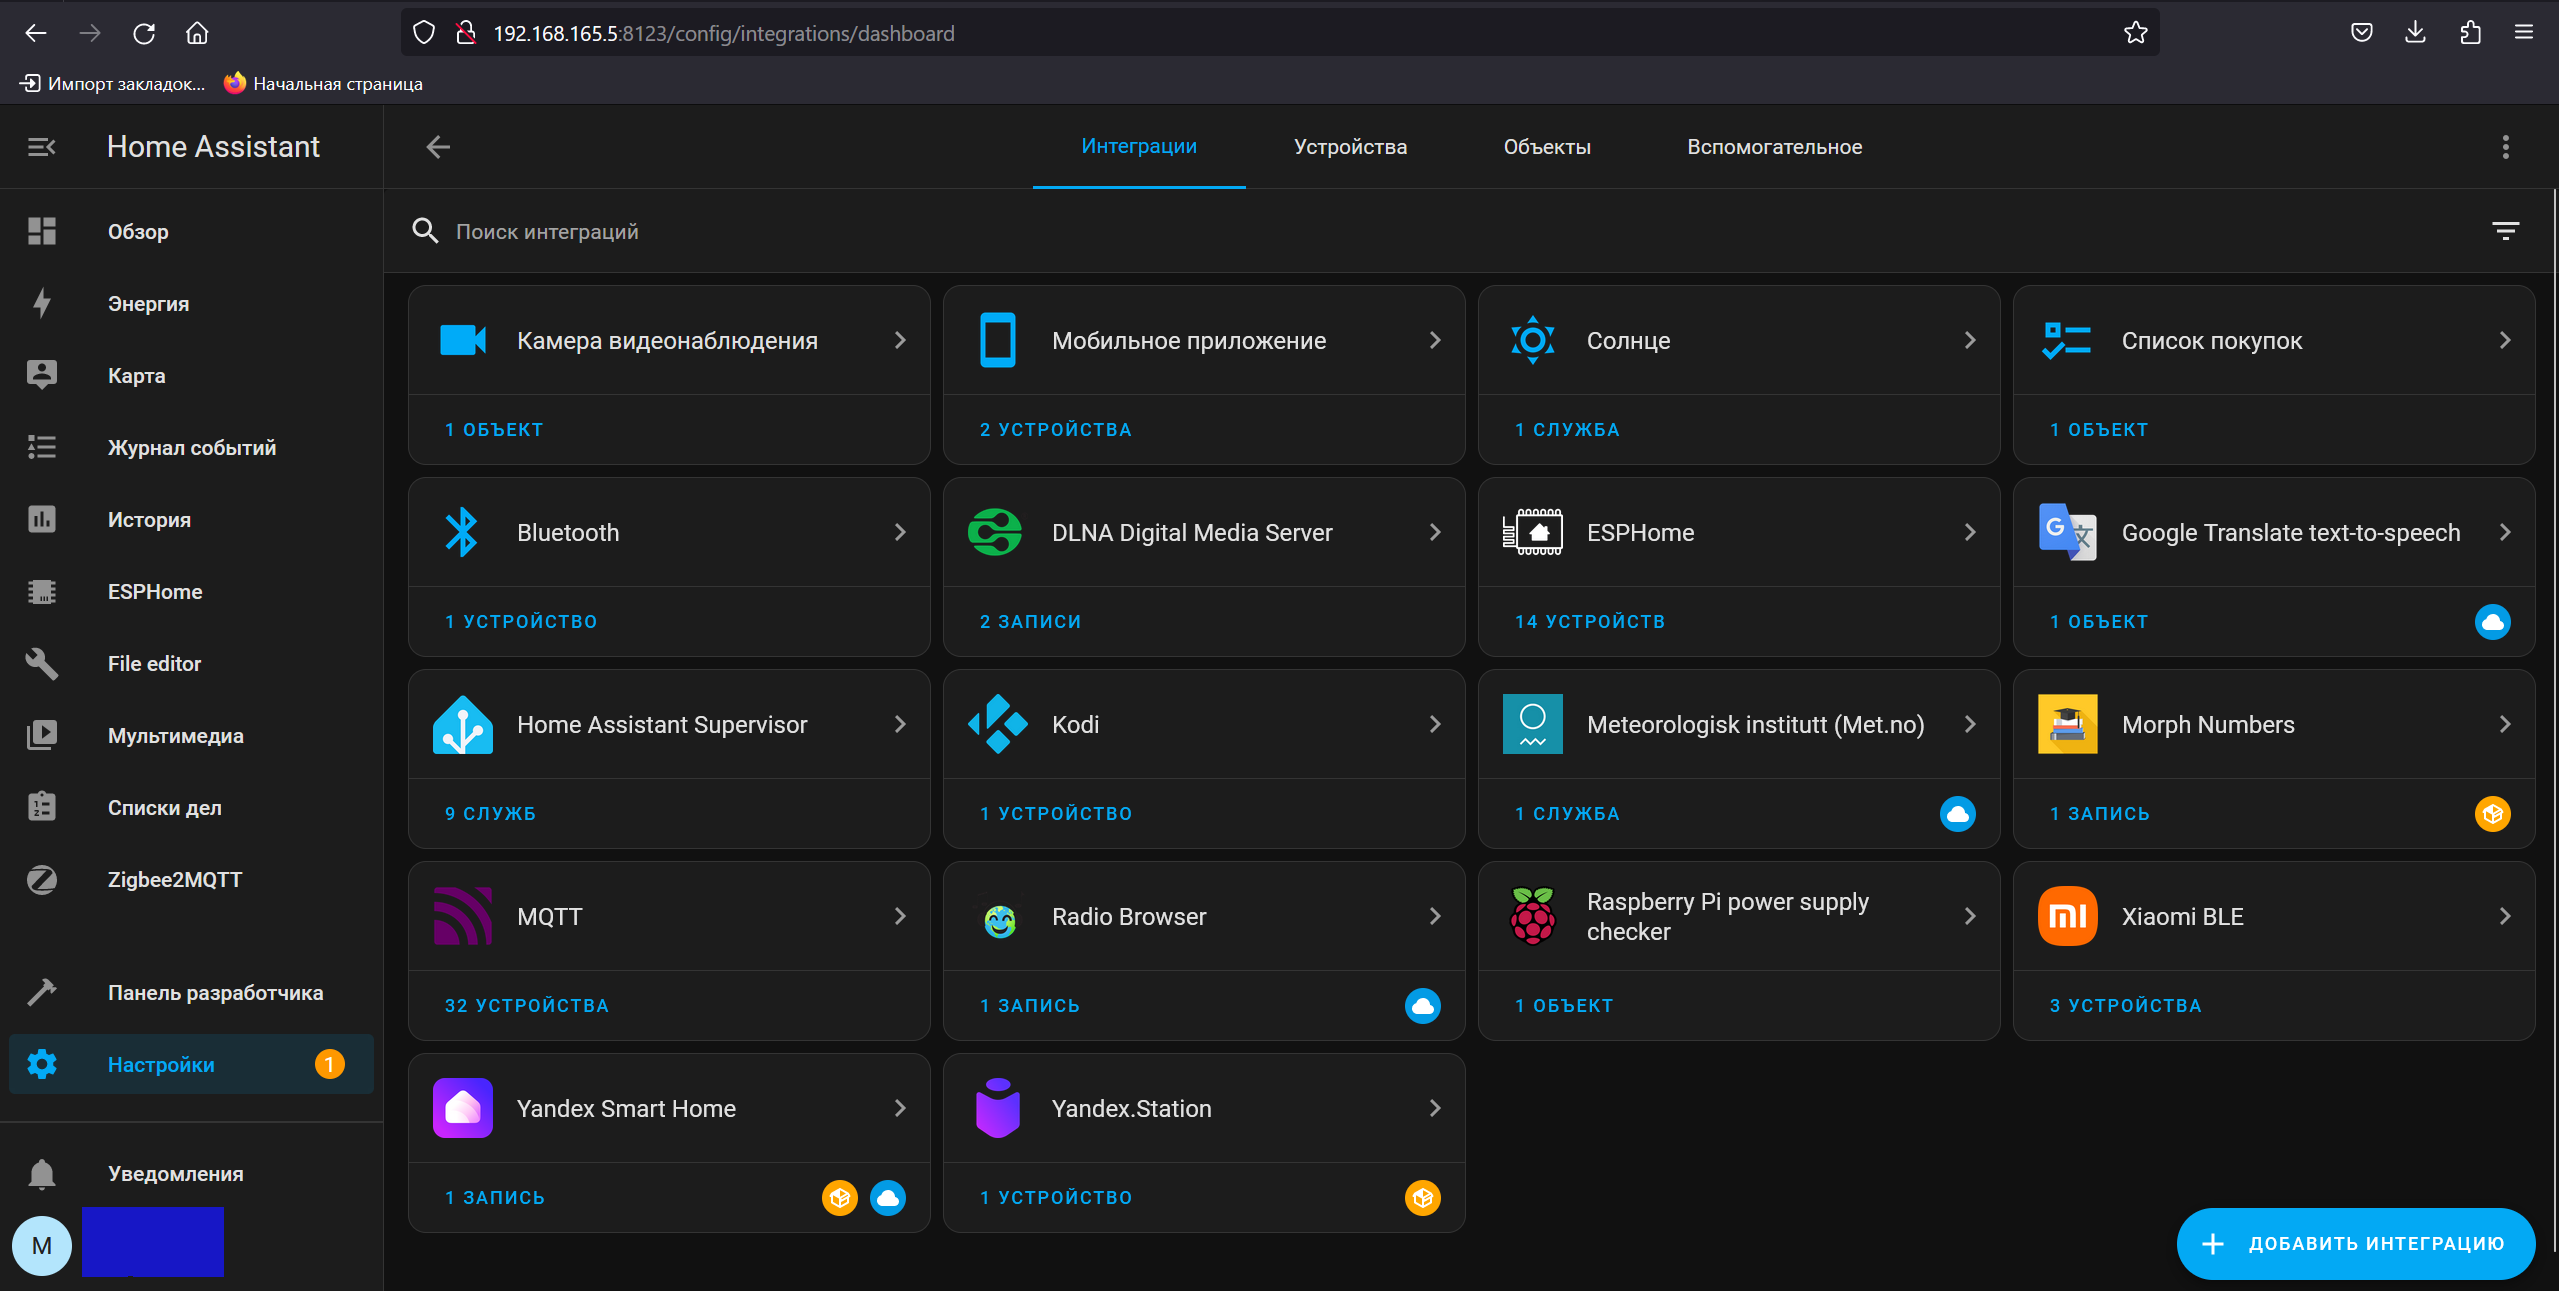Image resolution: width=2559 pixels, height=1291 pixels.
Task: Open ESPHome chip icon in sidebar
Action: [x=41, y=591]
